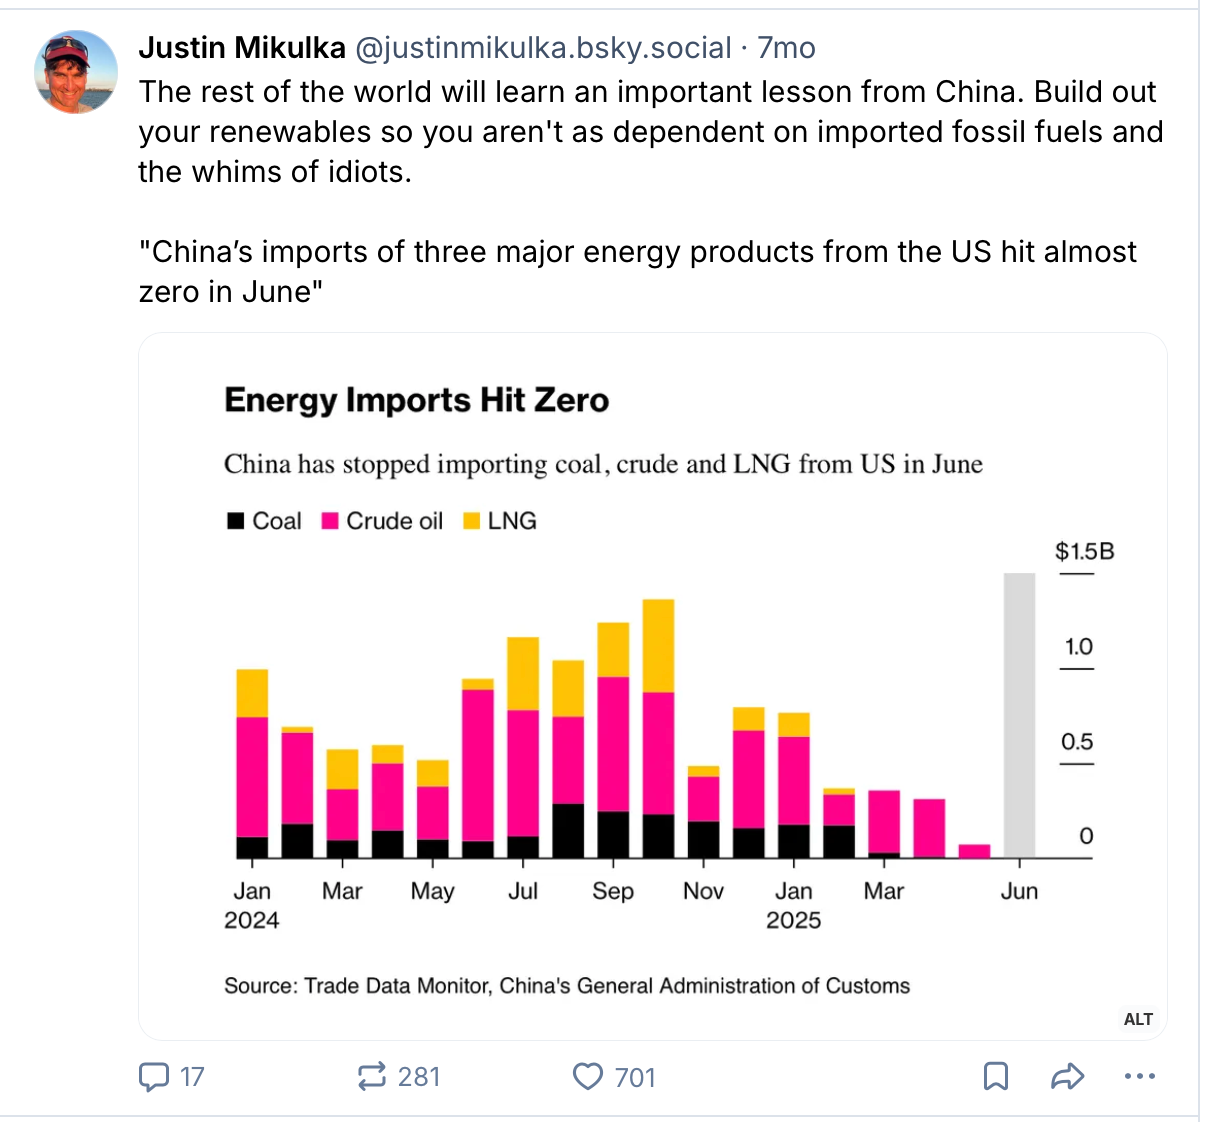Screen dimensions: 1210x1122
Task: Click the 7mo post timestamp
Action: click(x=786, y=47)
